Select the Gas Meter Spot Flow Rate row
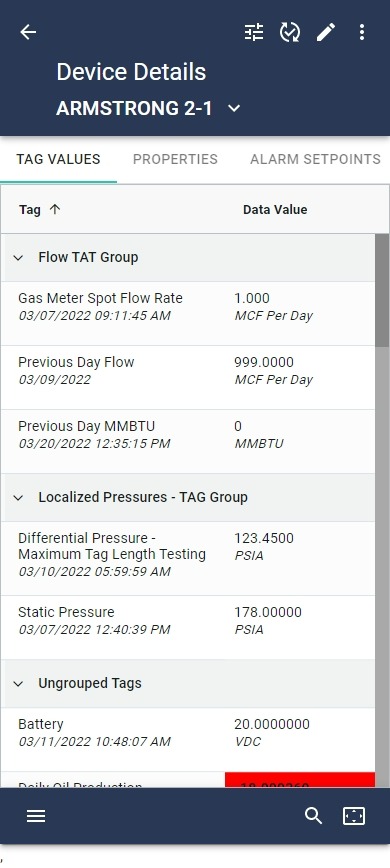 point(188,313)
